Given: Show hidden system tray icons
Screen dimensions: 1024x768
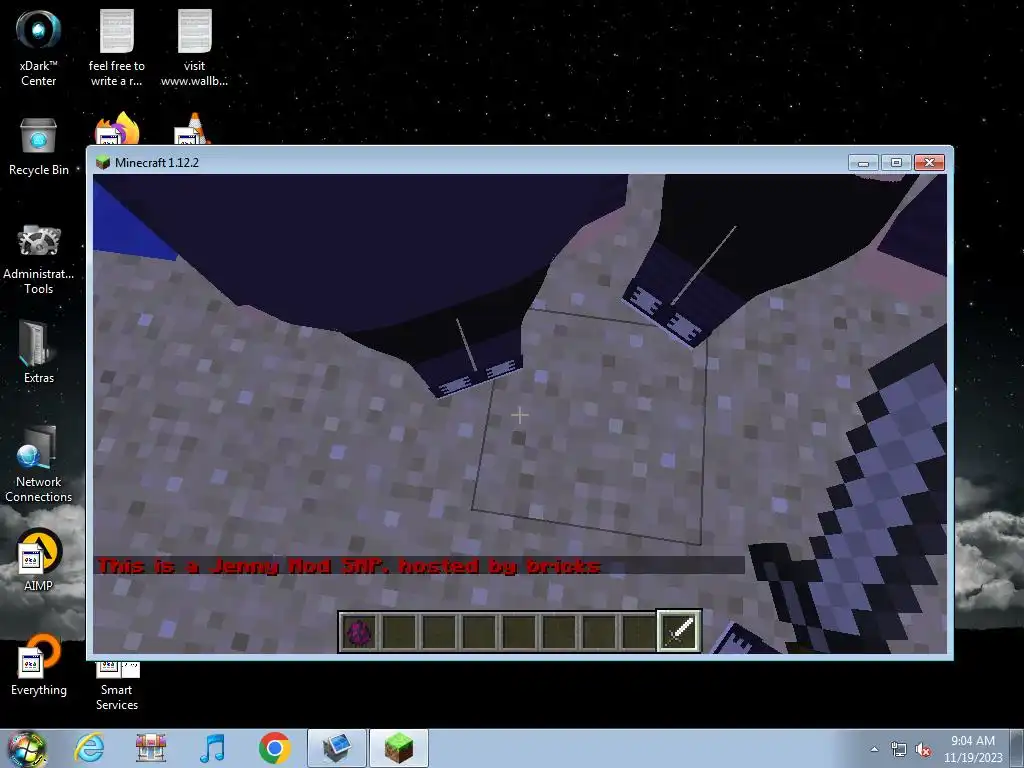Looking at the screenshot, I should pos(874,749).
